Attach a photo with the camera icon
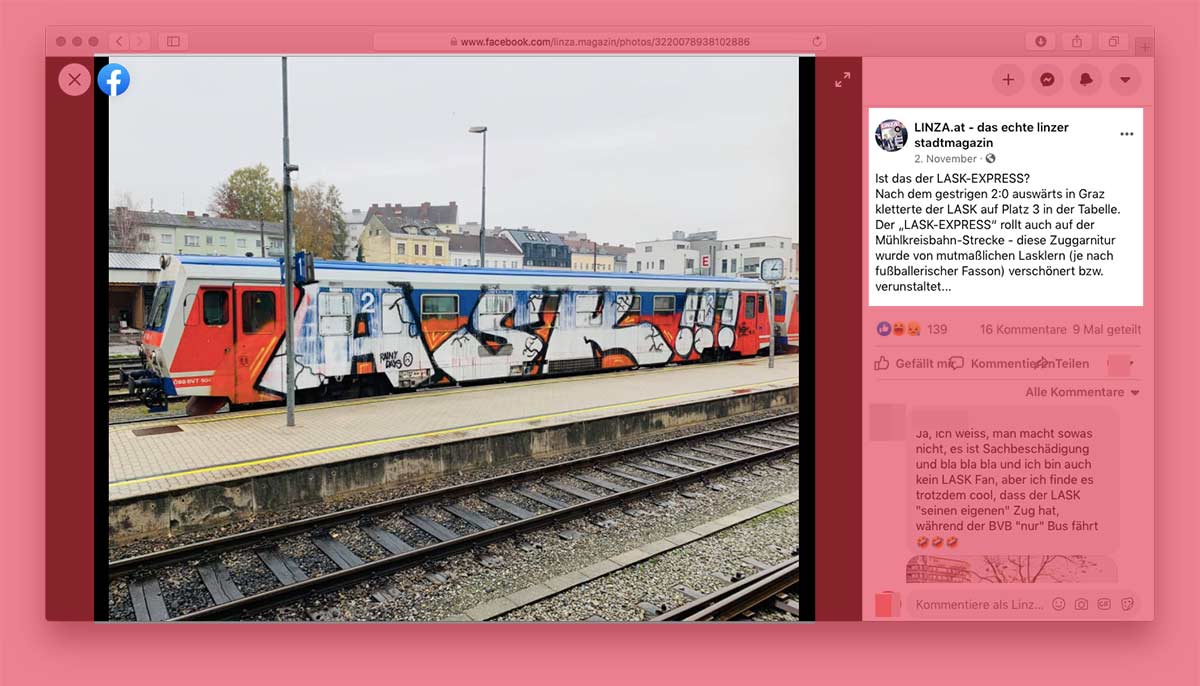Image resolution: width=1200 pixels, height=686 pixels. tap(1081, 604)
